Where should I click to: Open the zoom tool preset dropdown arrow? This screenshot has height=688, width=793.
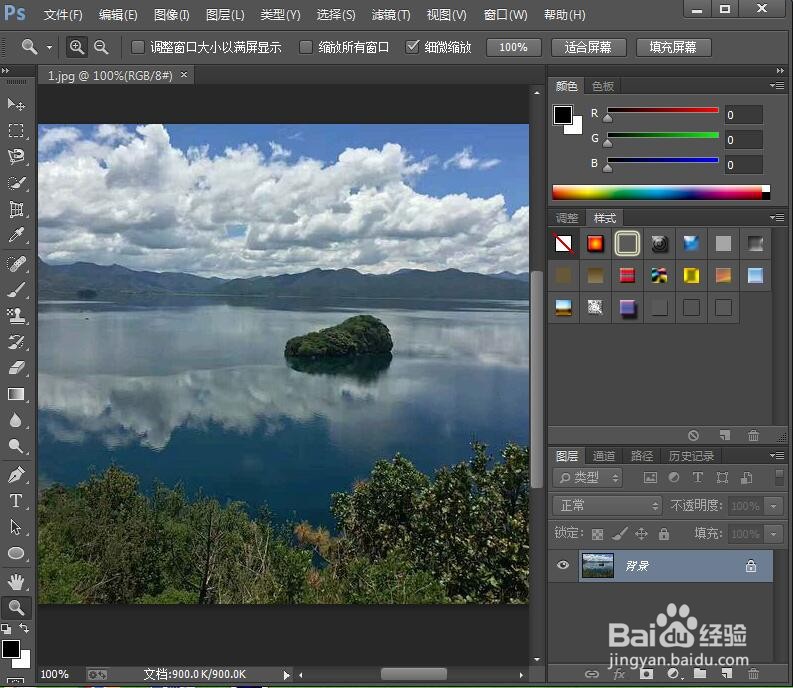pyautogui.click(x=49, y=48)
